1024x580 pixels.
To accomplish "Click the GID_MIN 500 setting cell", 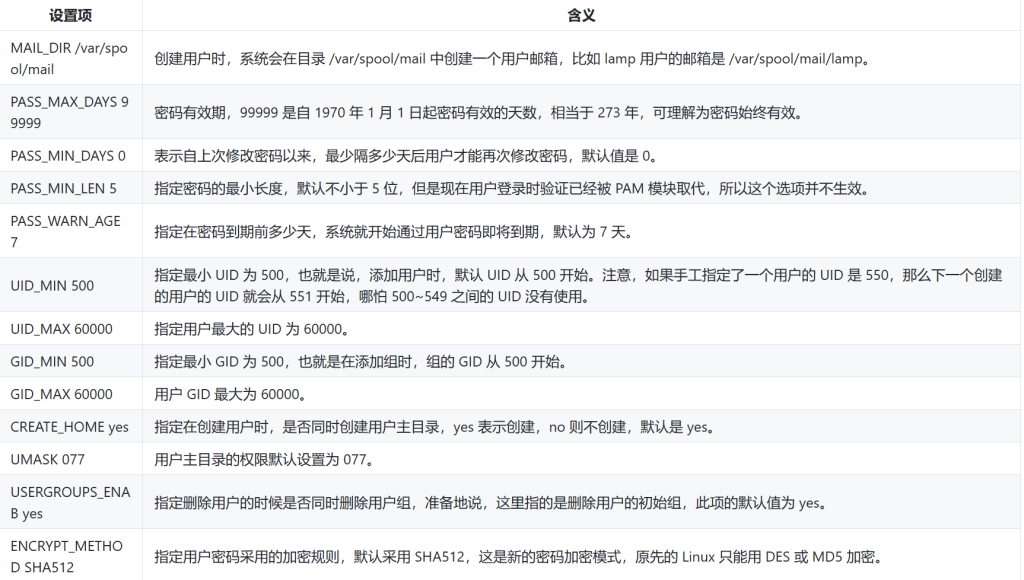I will [52, 361].
